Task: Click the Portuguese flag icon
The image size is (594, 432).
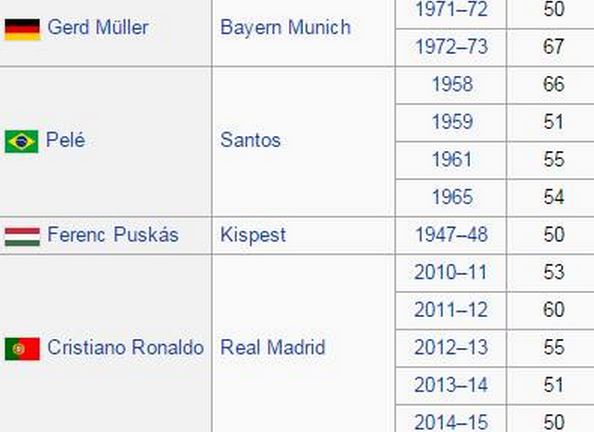Action: pos(22,349)
